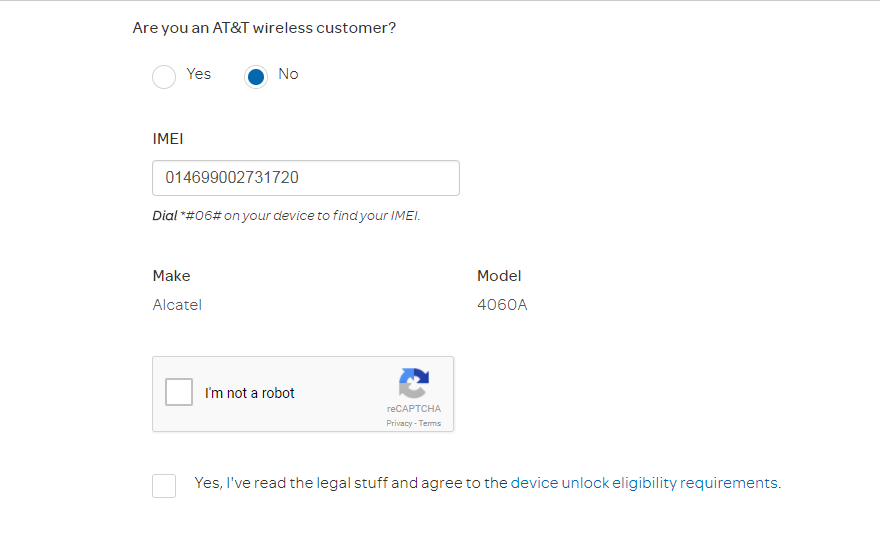Image resolution: width=880 pixels, height=557 pixels.
Task: Click the AT&T wireless customer question text
Action: pyautogui.click(x=264, y=28)
